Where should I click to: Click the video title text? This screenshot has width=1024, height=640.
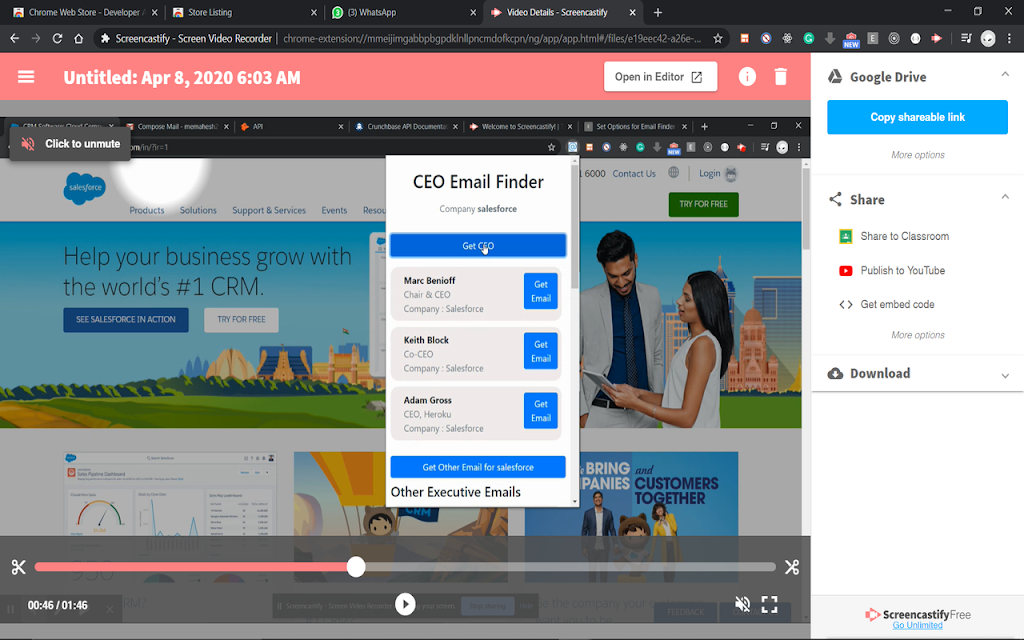click(182, 78)
